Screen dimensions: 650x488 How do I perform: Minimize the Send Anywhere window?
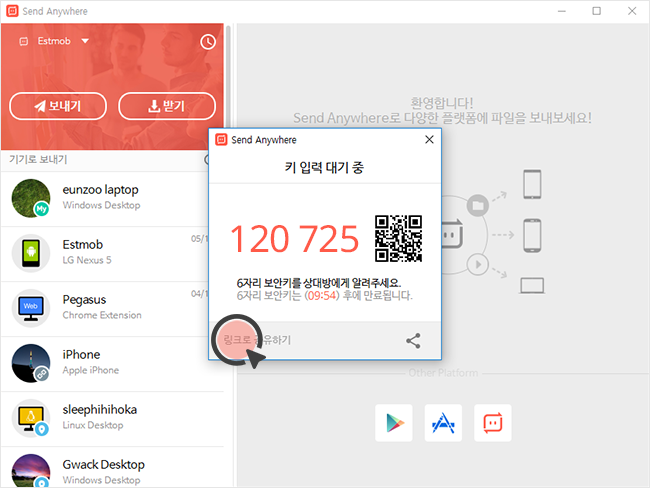click(562, 11)
